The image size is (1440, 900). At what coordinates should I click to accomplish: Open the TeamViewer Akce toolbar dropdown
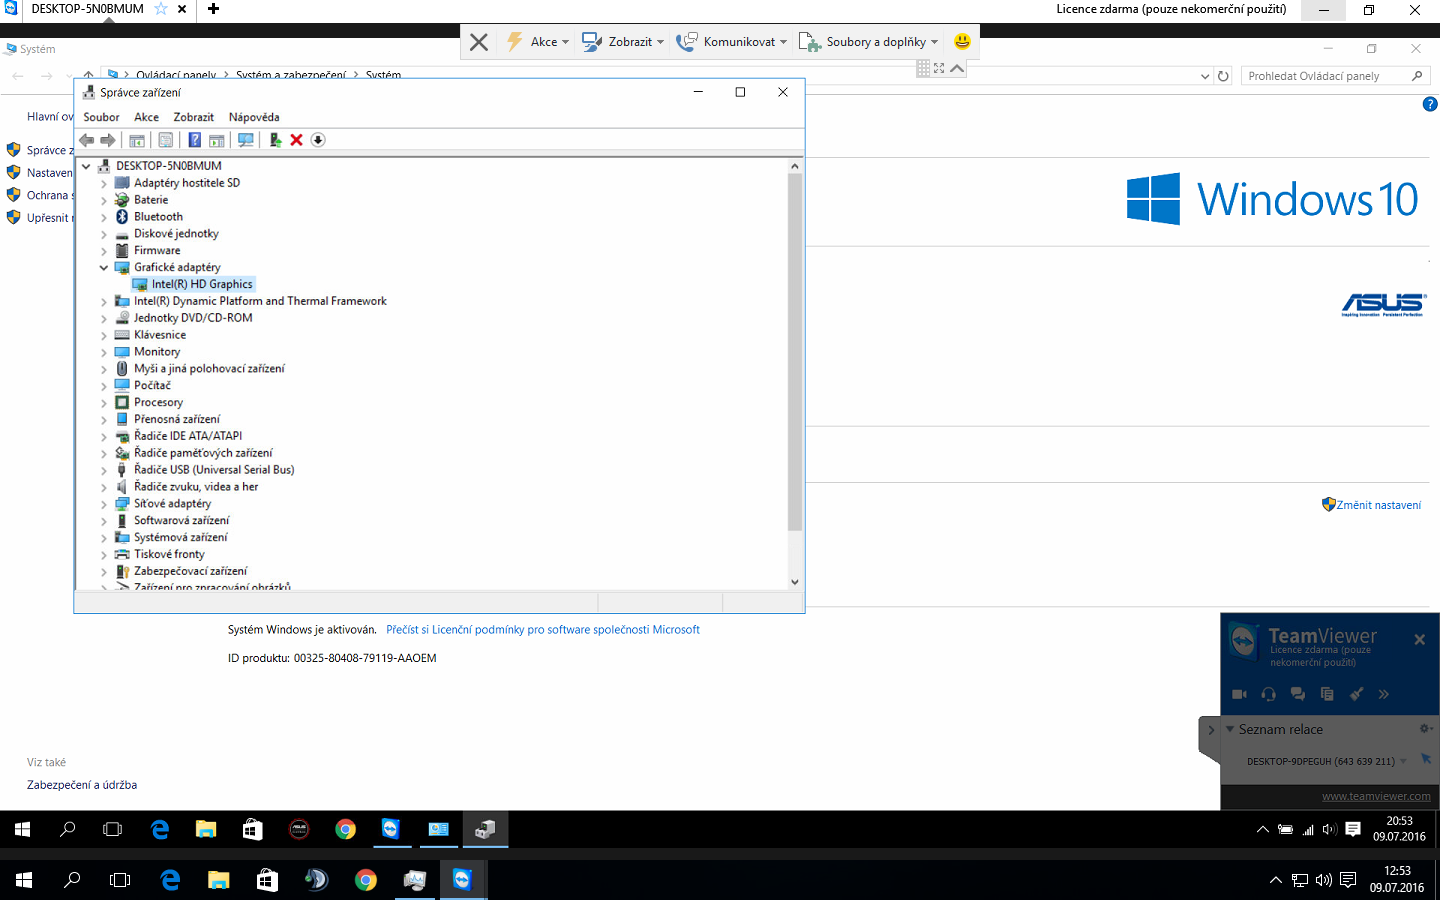coord(538,42)
